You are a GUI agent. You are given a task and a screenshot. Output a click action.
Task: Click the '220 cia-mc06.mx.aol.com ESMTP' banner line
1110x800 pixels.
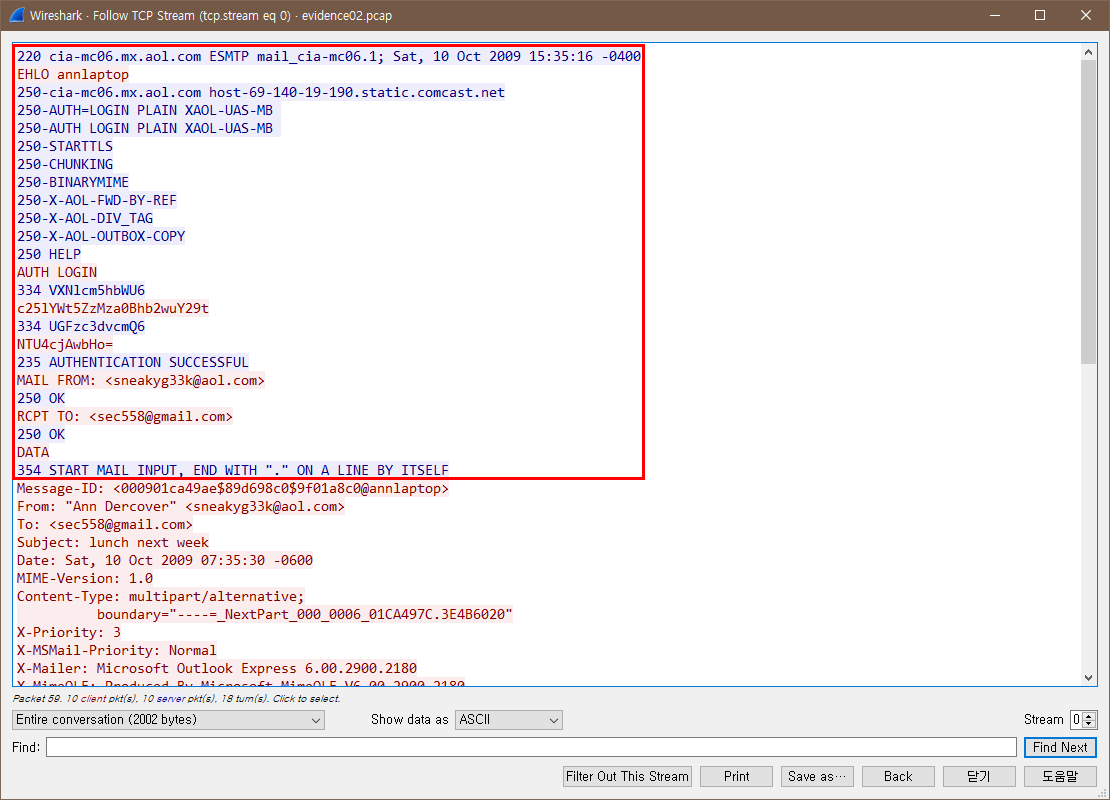pyautogui.click(x=329, y=57)
